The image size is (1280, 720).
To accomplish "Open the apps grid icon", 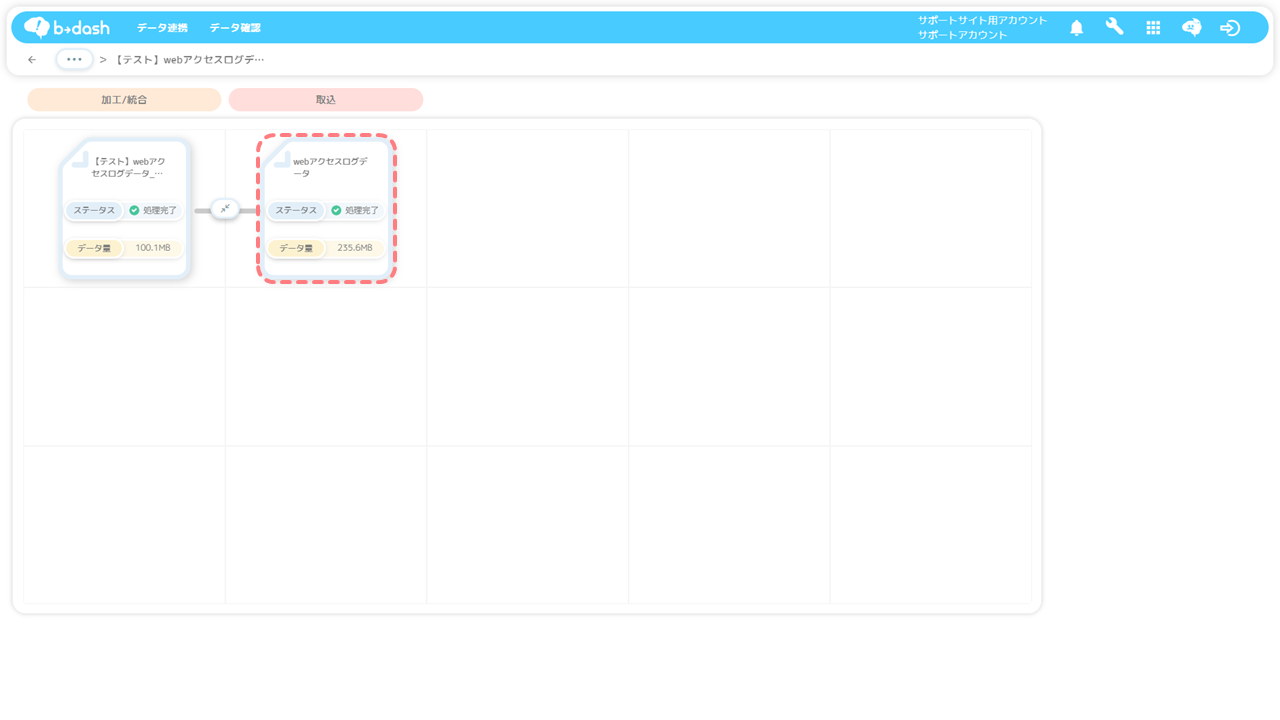I will click(1153, 28).
